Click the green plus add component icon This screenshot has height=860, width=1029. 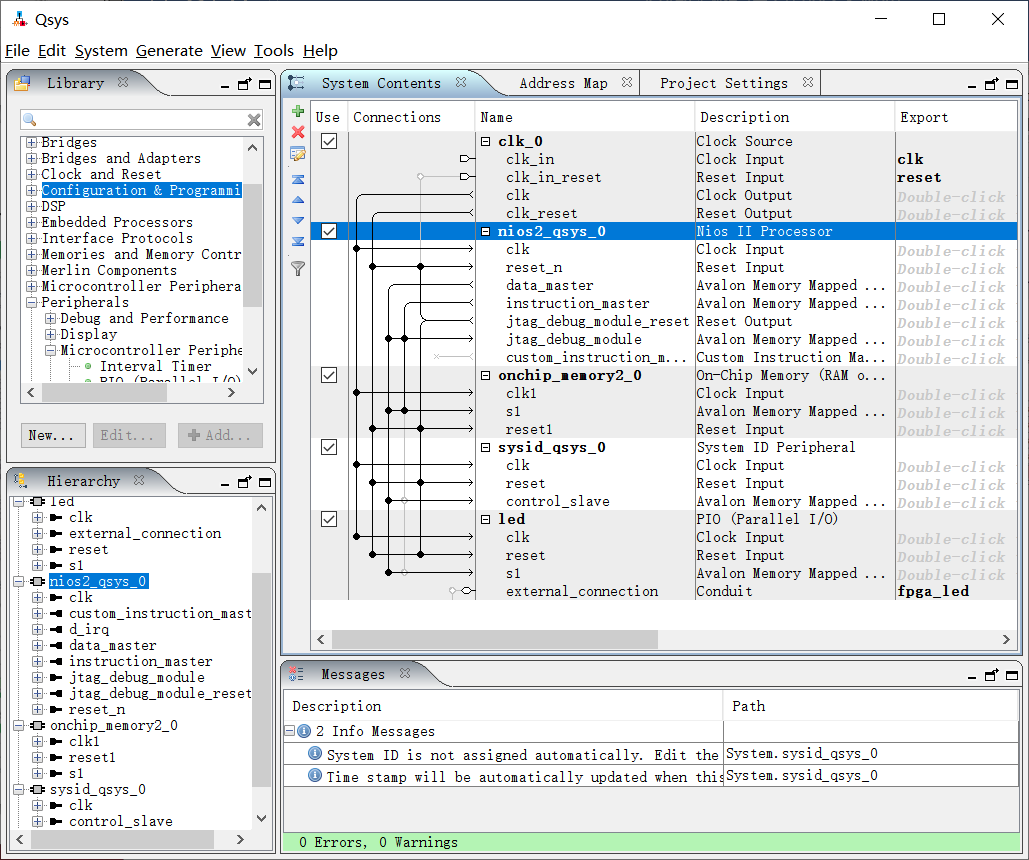(297, 111)
